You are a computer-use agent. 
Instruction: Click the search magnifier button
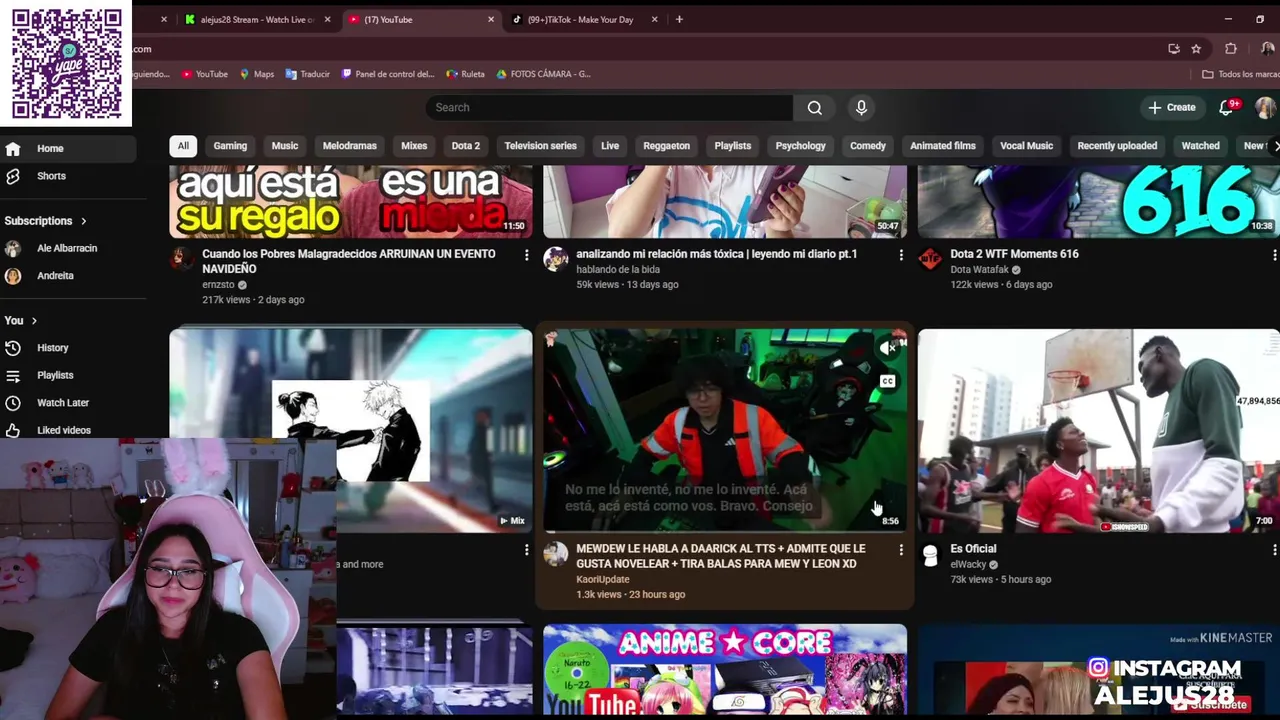(815, 108)
